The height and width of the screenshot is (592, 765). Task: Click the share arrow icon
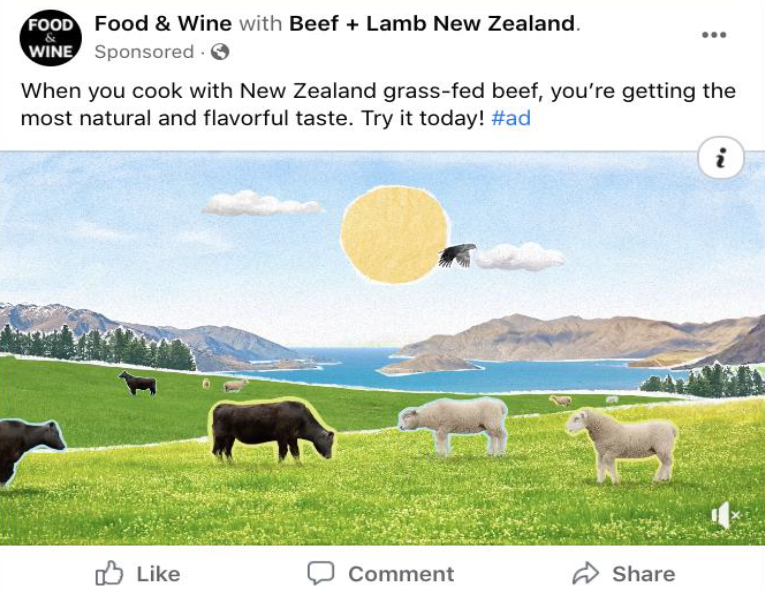pyautogui.click(x=585, y=573)
